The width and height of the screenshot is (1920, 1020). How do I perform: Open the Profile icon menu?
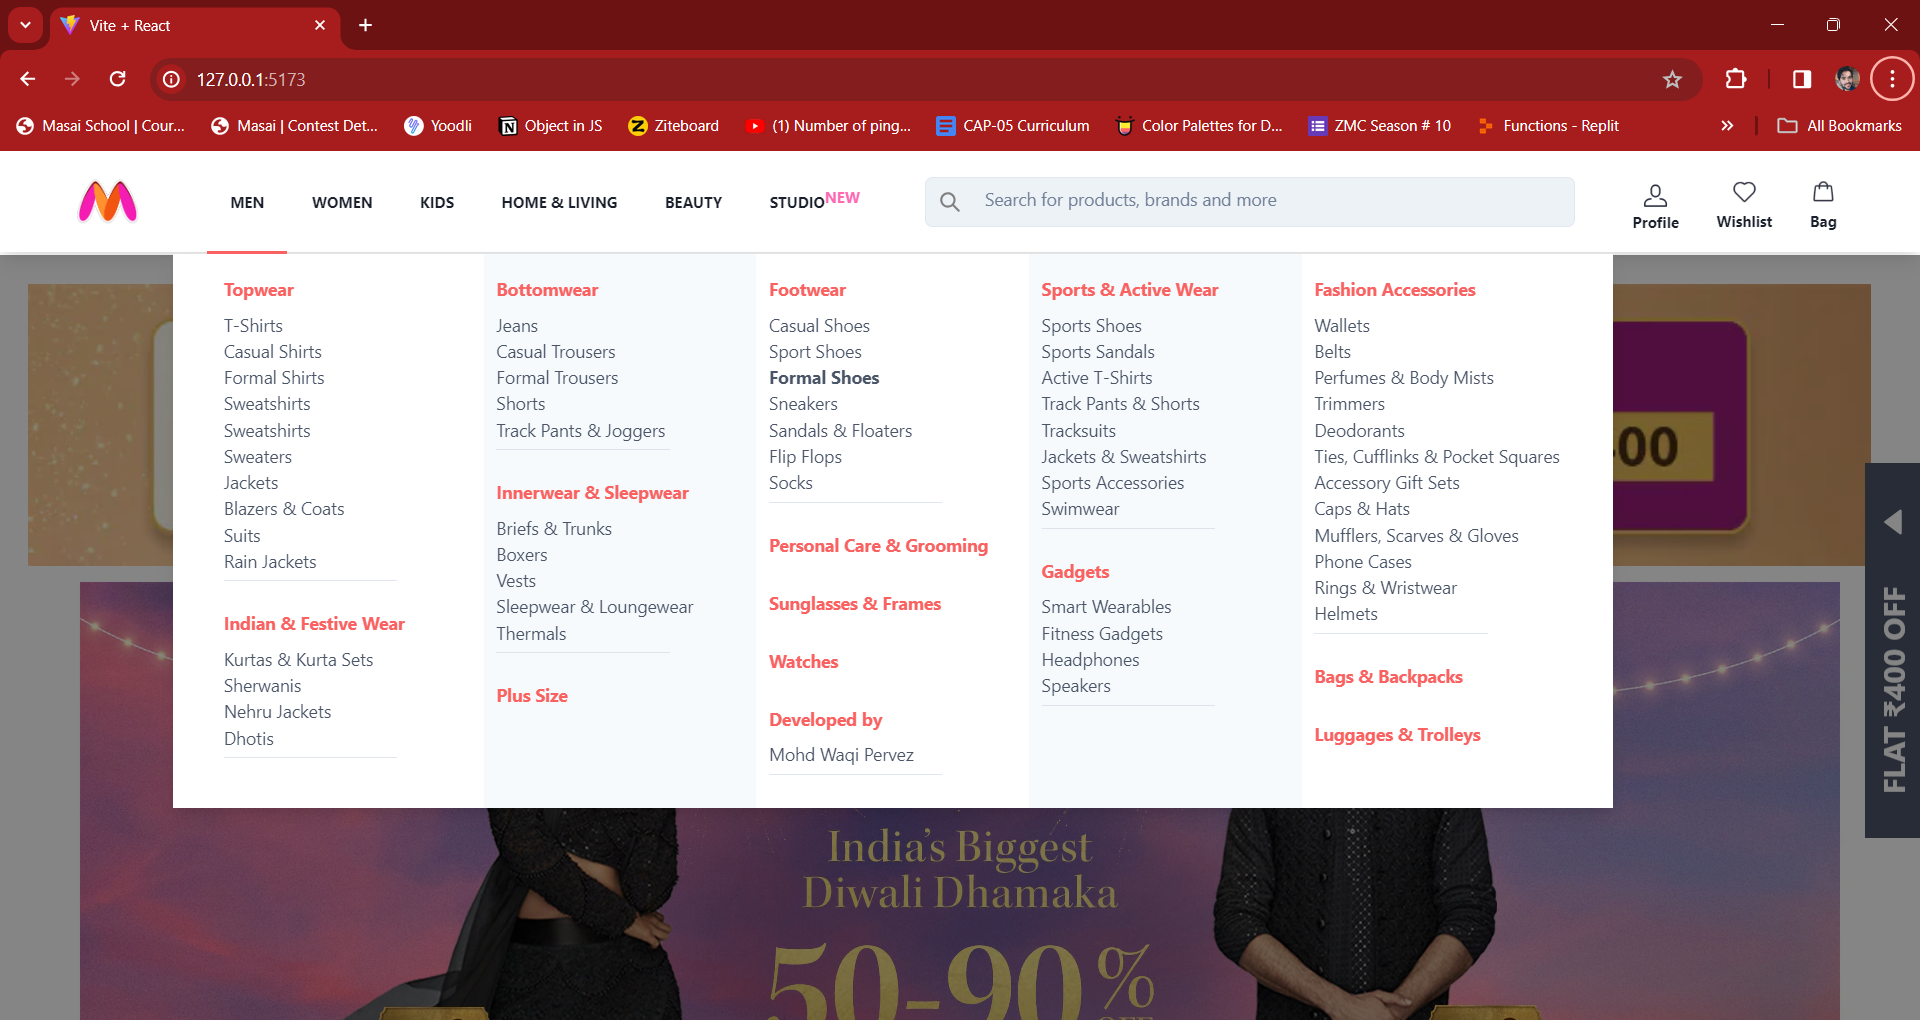click(x=1655, y=206)
